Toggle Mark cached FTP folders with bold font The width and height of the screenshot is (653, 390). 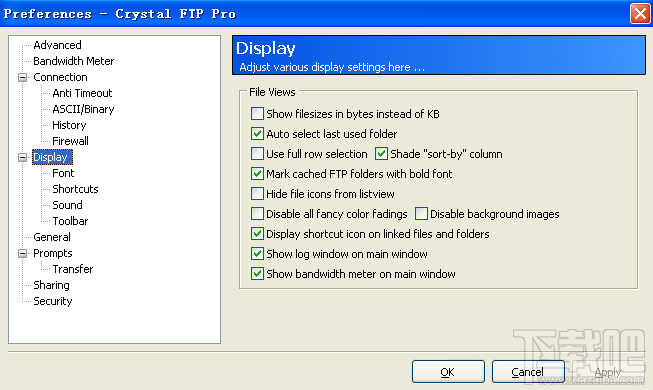pyautogui.click(x=257, y=174)
